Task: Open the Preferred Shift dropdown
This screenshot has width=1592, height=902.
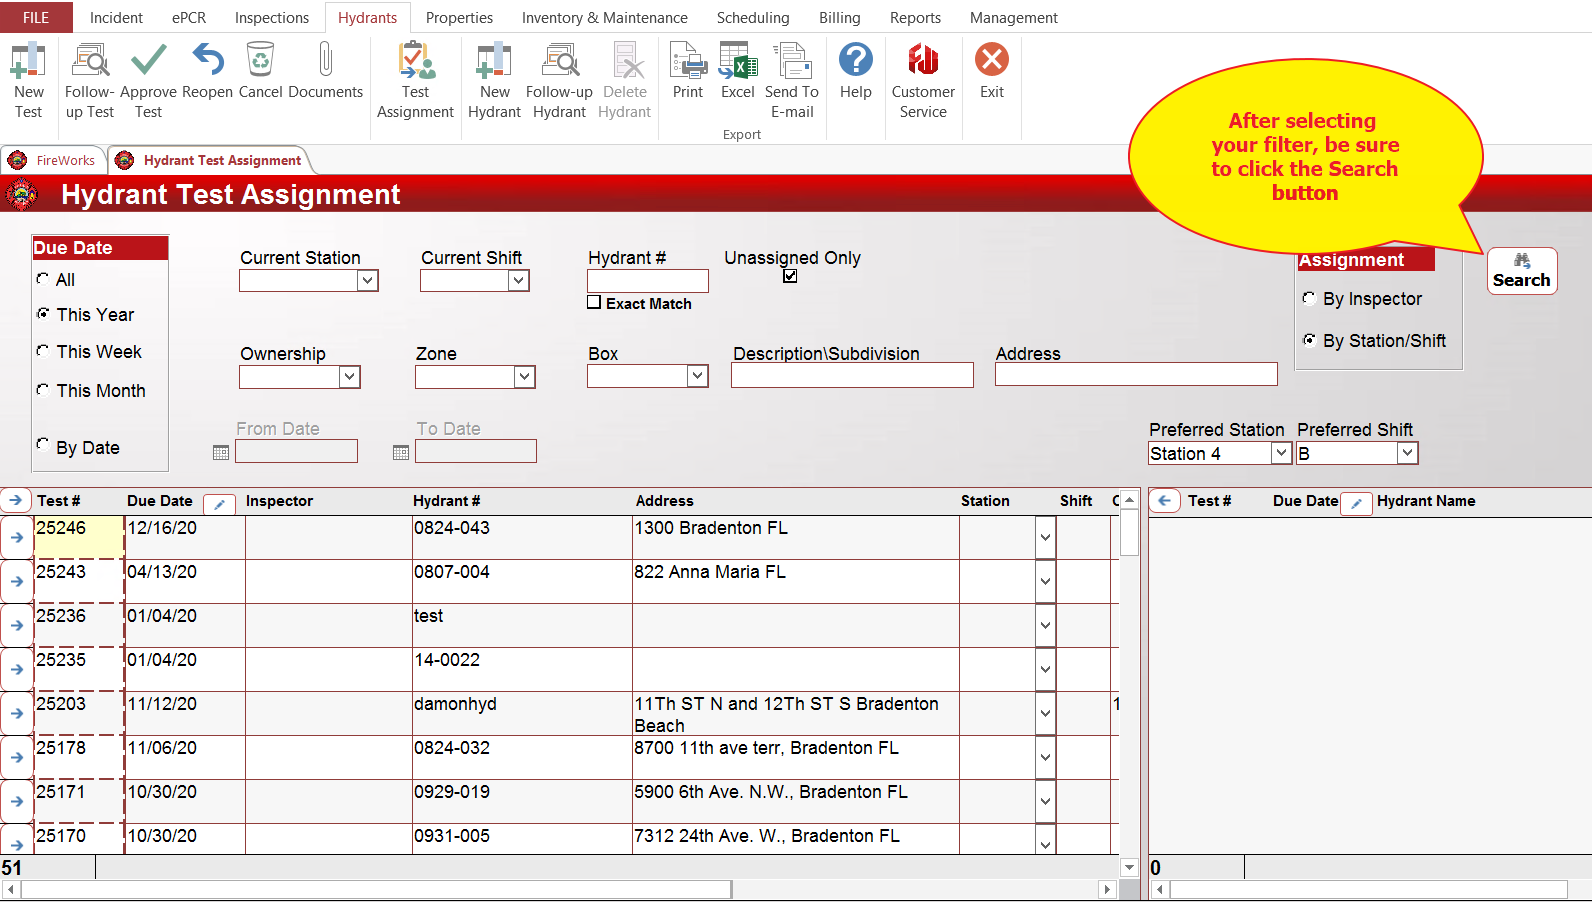Action: (x=1407, y=453)
